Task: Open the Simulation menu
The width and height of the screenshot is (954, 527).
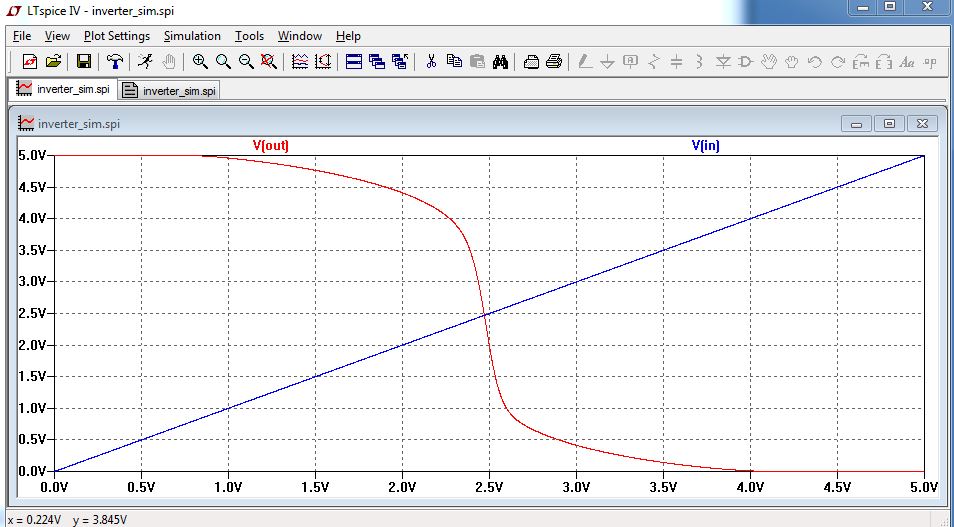Action: (x=192, y=36)
